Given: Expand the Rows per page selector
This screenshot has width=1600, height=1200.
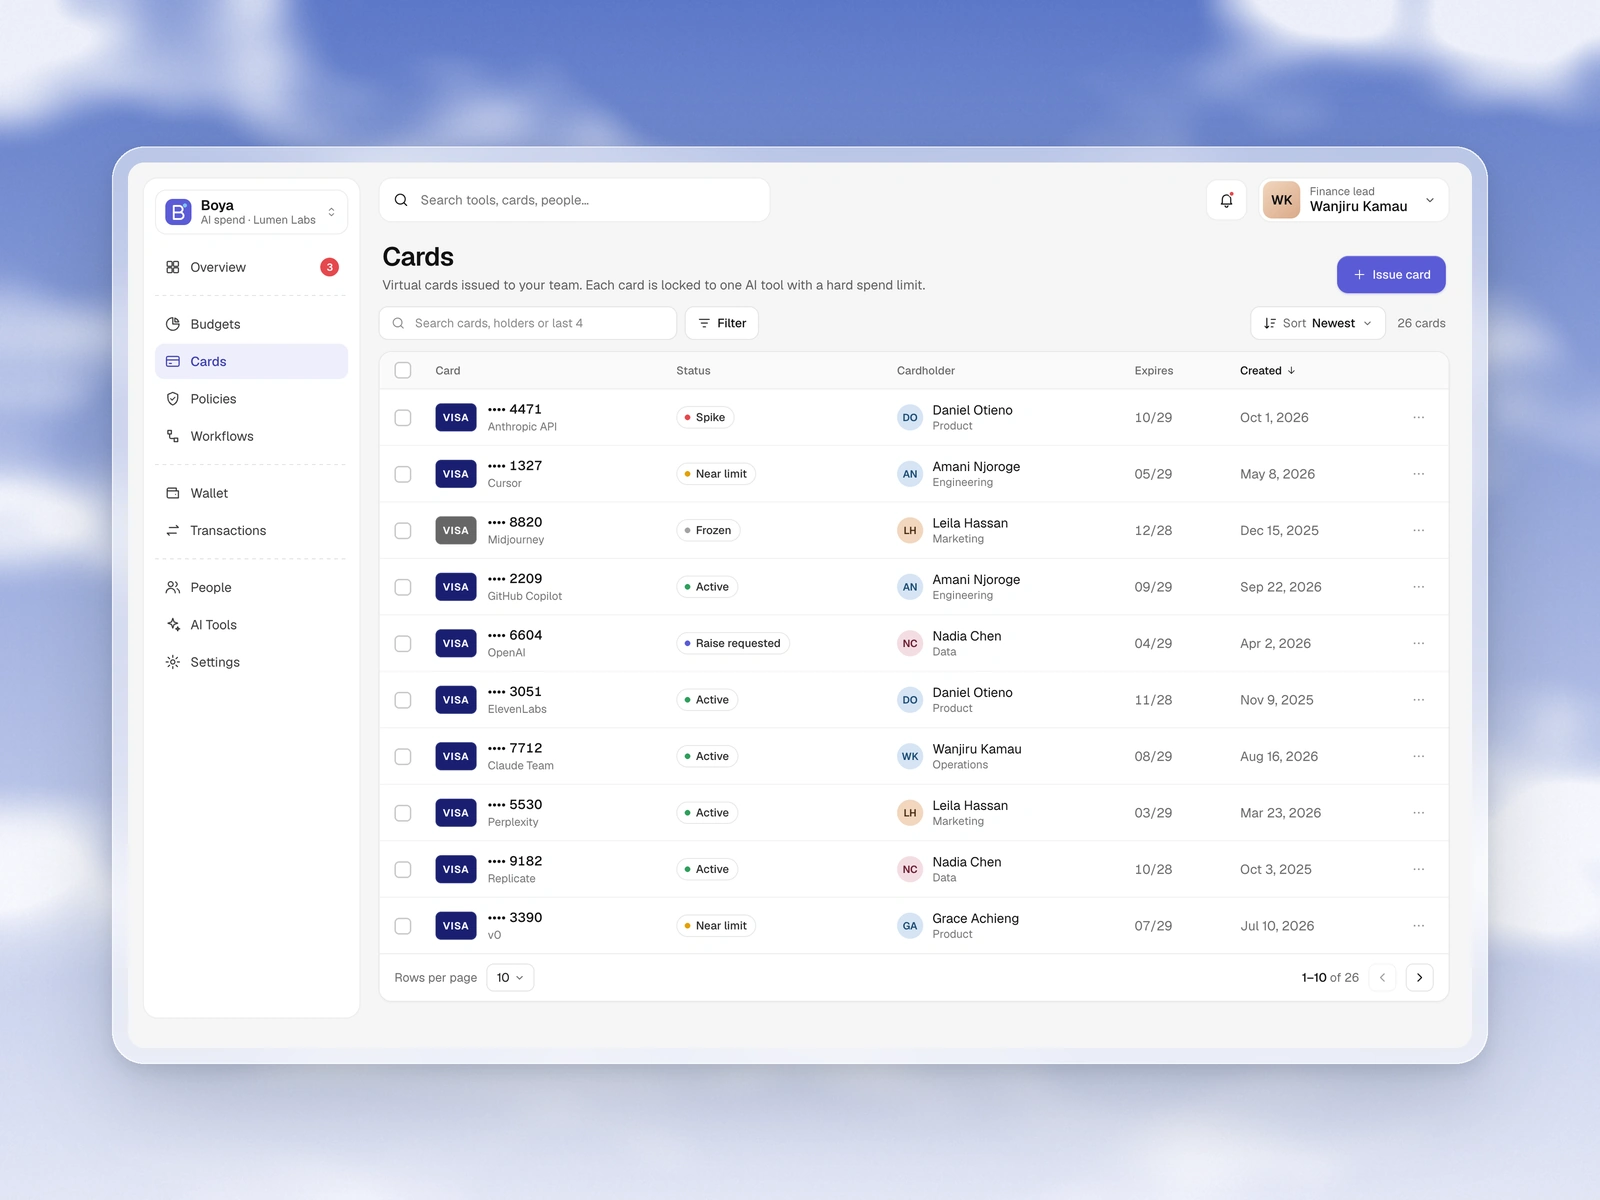Looking at the screenshot, I should tap(510, 977).
